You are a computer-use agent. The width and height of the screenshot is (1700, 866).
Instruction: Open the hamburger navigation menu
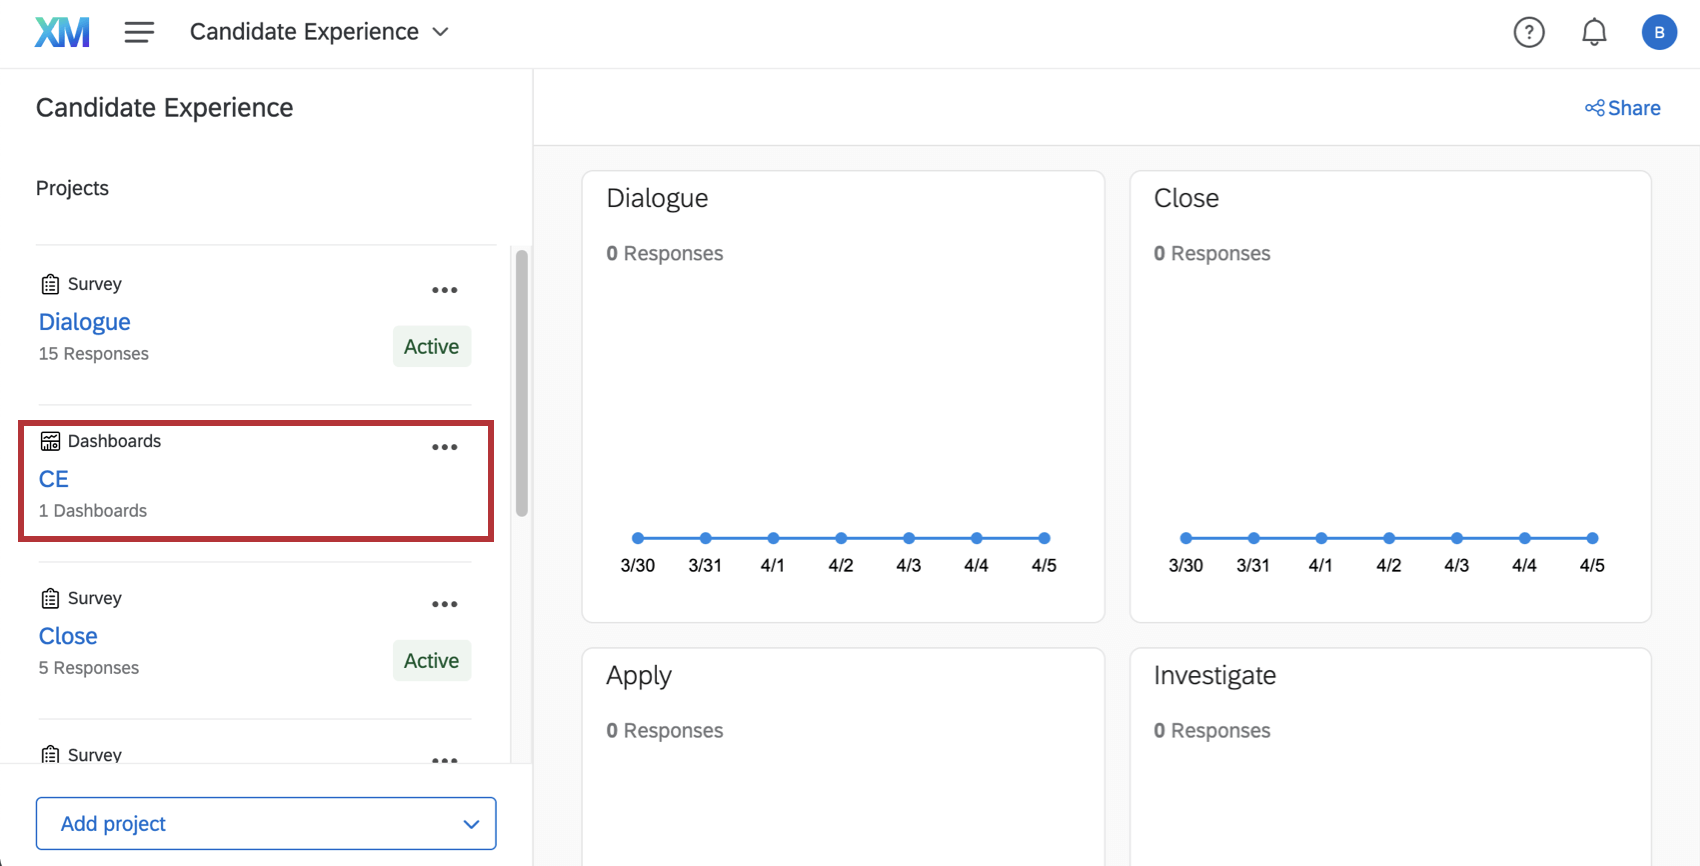[139, 32]
